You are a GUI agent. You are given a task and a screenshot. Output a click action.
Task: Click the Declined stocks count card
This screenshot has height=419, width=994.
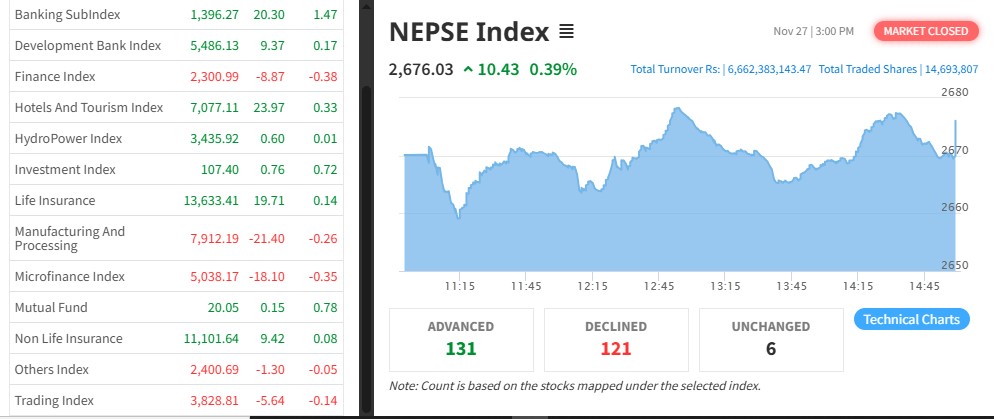[x=616, y=339]
